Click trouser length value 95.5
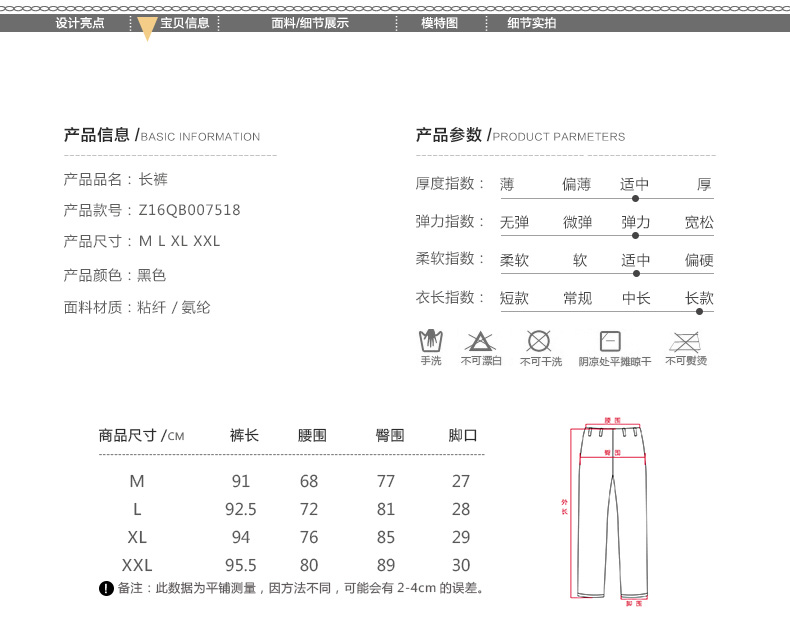790x626 pixels. click(x=241, y=566)
